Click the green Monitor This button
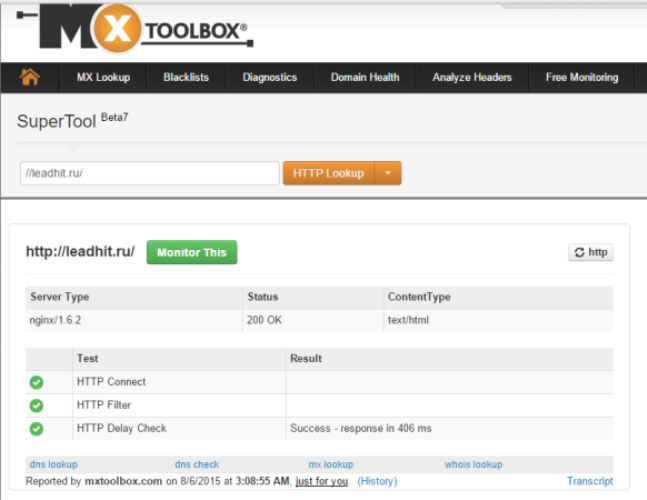 (191, 252)
